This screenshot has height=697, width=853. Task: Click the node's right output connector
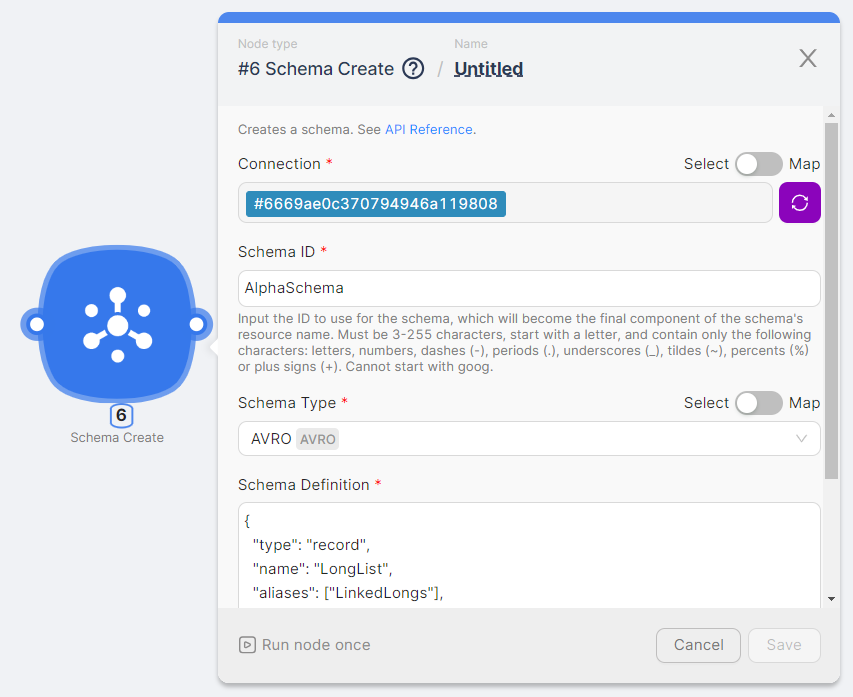pos(197,324)
